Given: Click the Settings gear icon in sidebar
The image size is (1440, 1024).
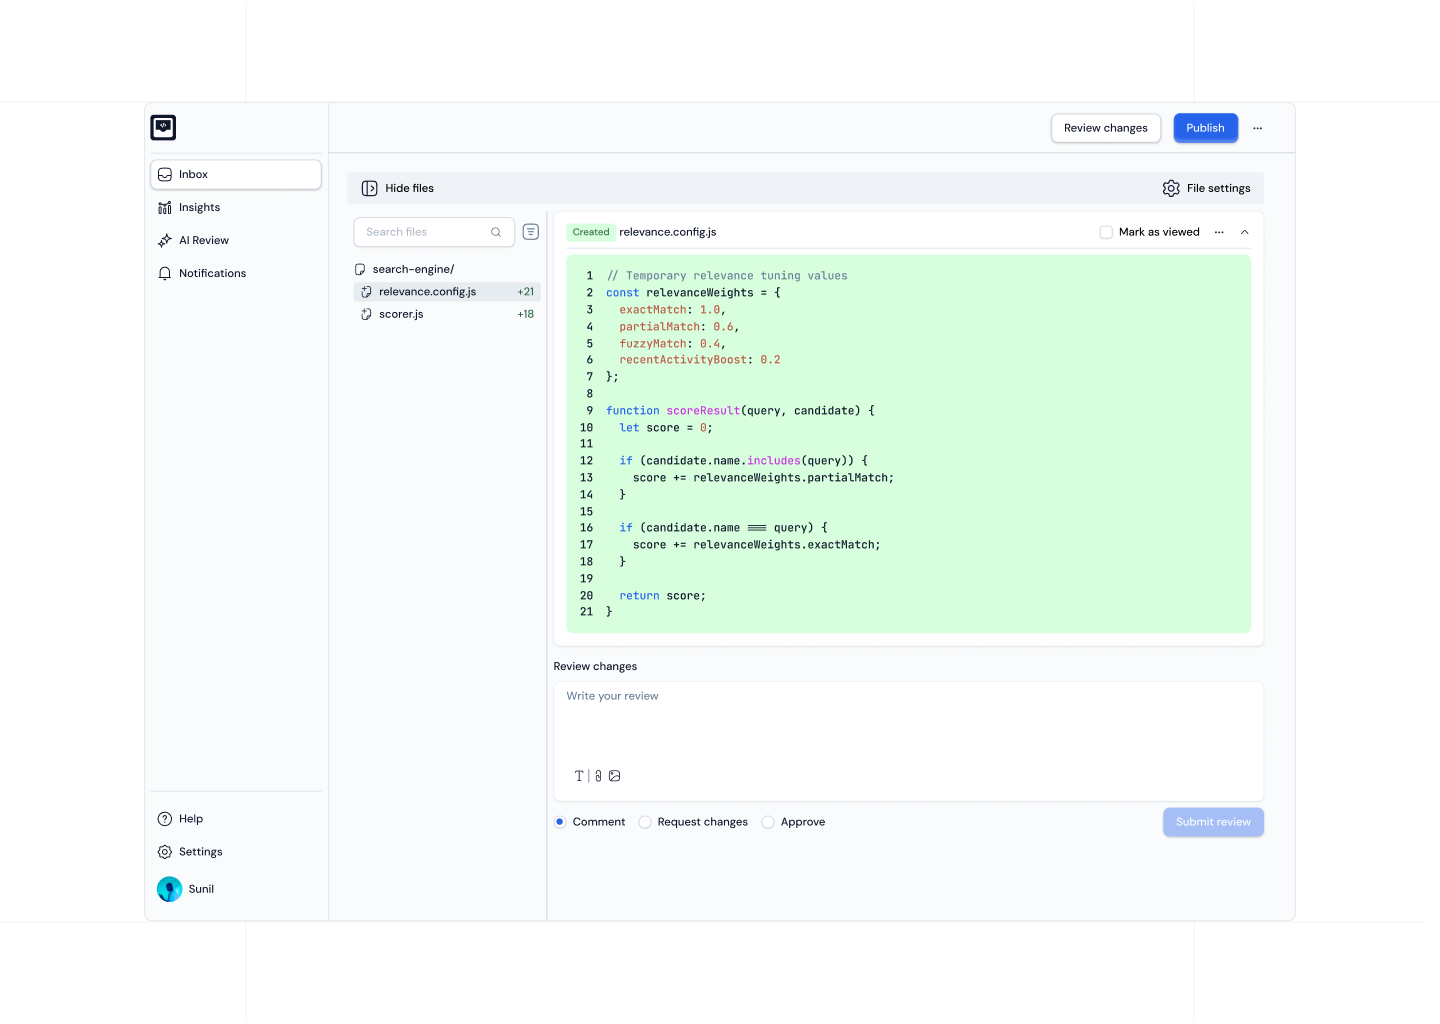Looking at the screenshot, I should click(x=165, y=852).
